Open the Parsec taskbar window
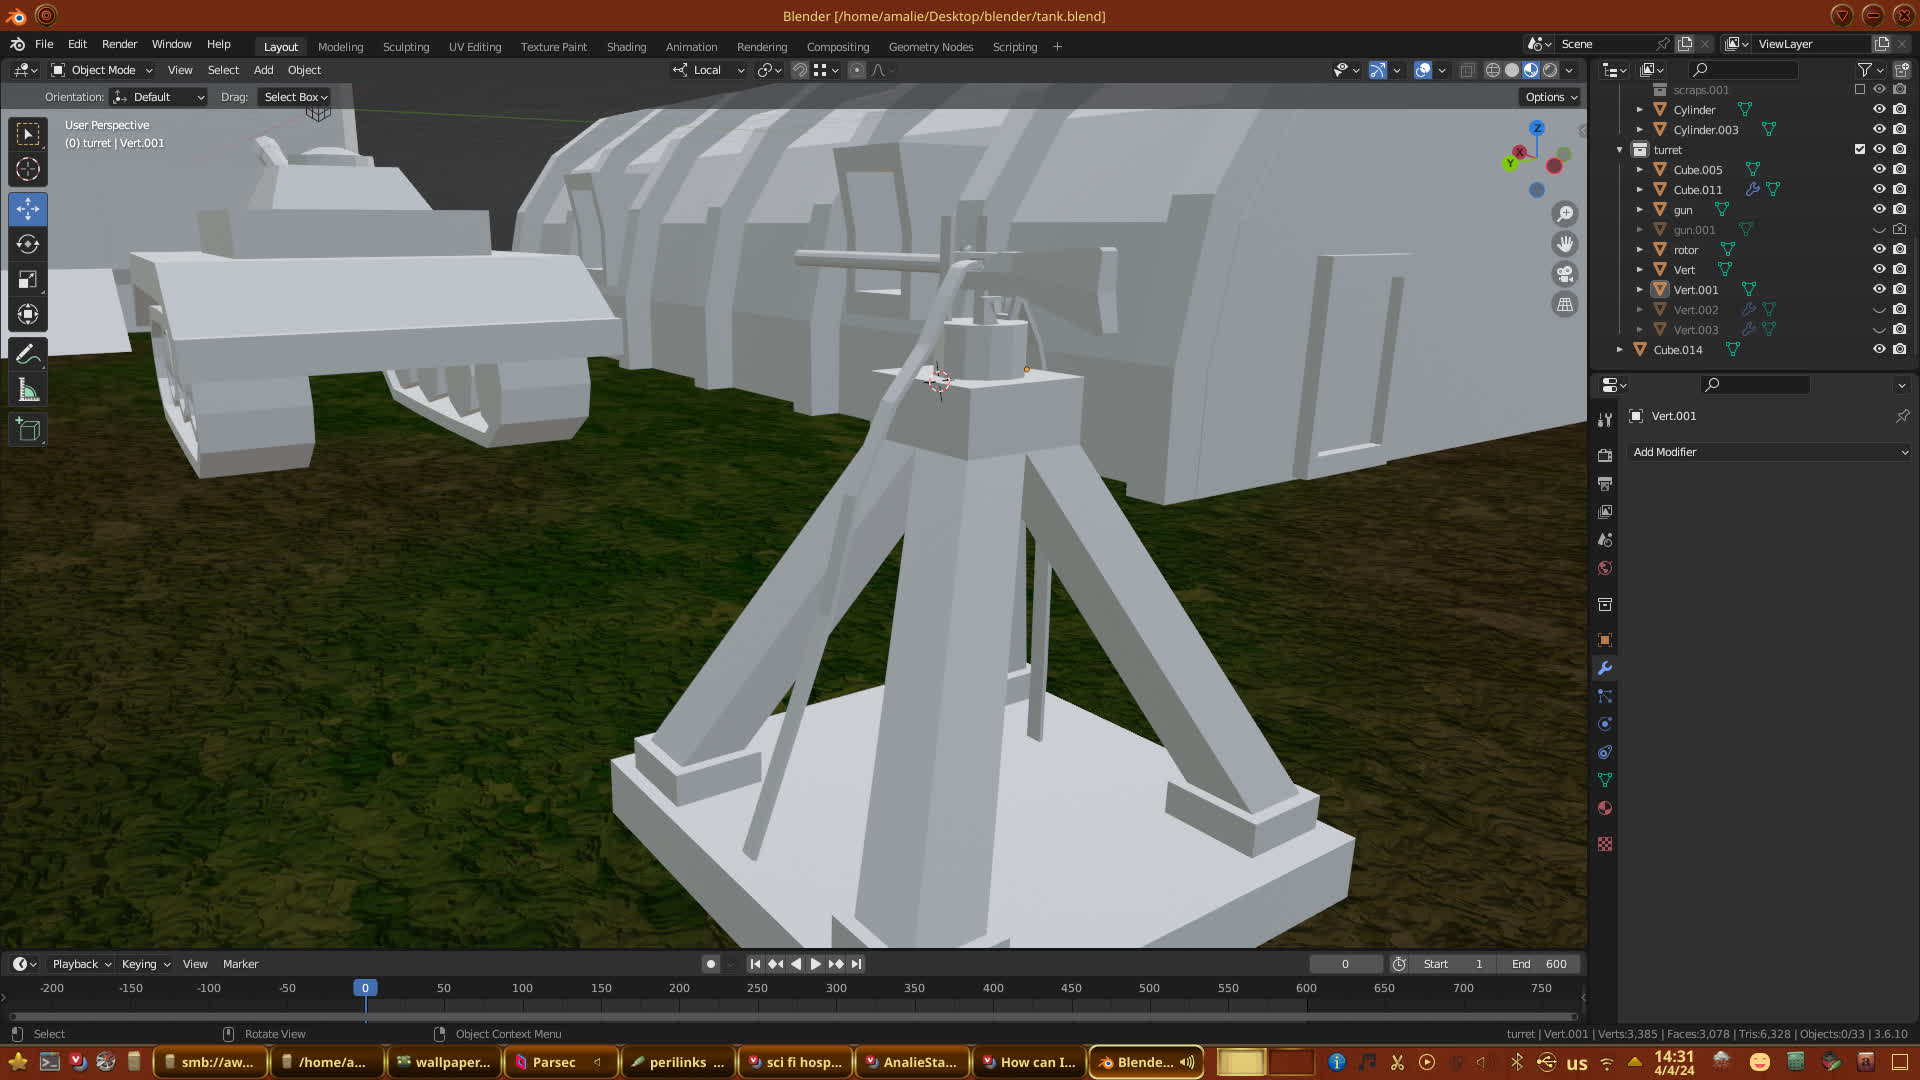The width and height of the screenshot is (1920, 1080). 553,1062
